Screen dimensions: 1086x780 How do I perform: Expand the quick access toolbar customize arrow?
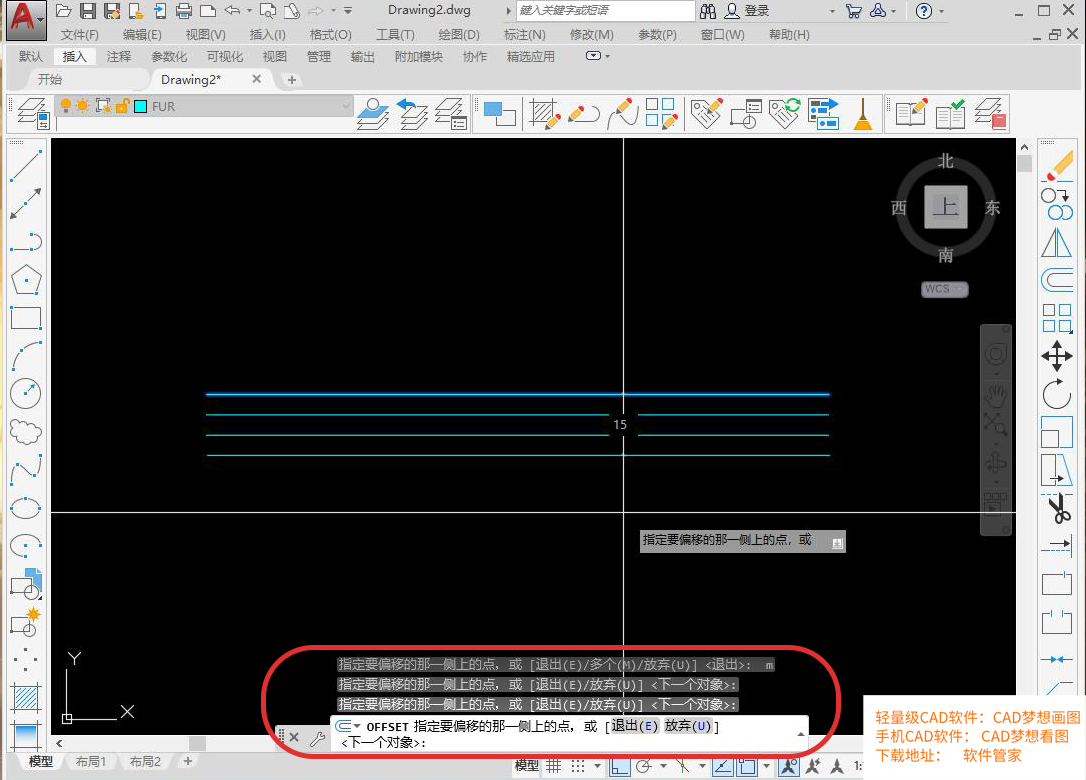[x=348, y=10]
